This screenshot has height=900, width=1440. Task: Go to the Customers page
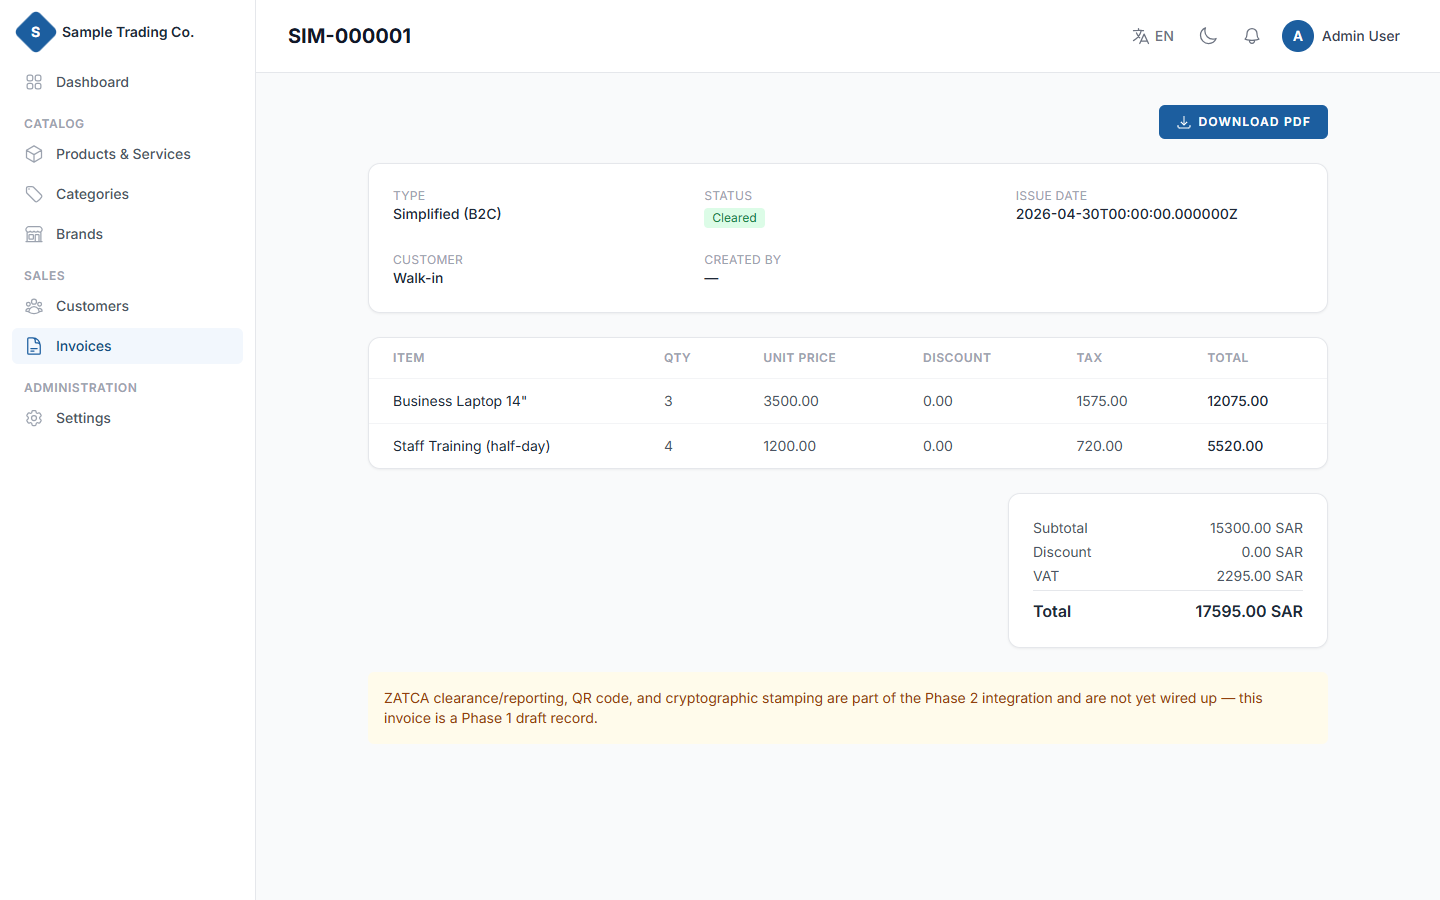click(127, 306)
